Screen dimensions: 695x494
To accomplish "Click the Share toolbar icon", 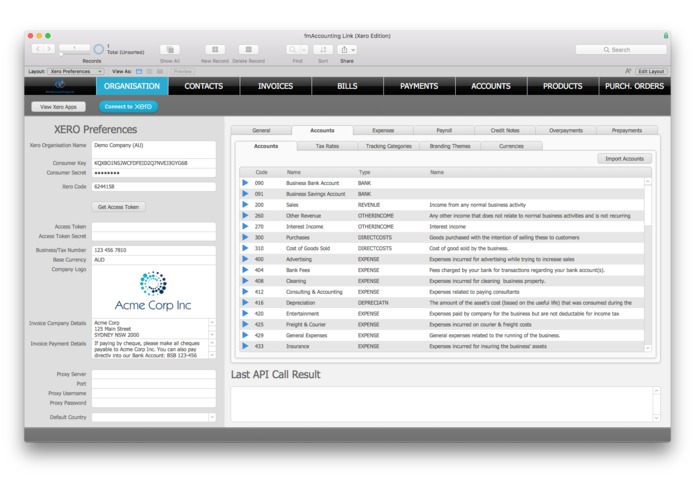I will tap(344, 50).
